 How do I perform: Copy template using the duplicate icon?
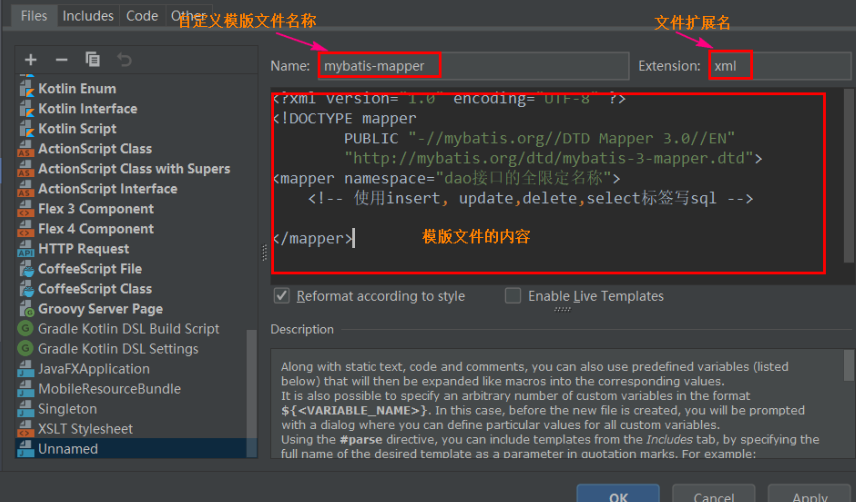(x=93, y=59)
